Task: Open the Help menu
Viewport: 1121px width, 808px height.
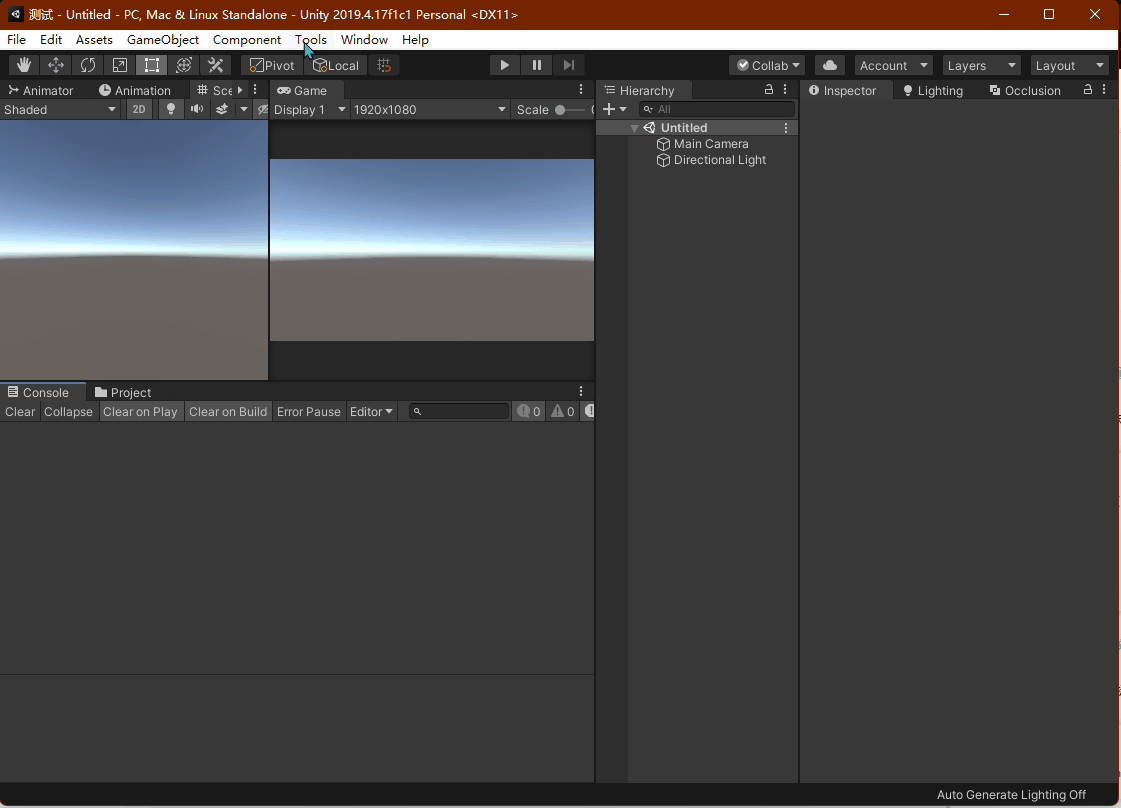Action: pos(415,39)
